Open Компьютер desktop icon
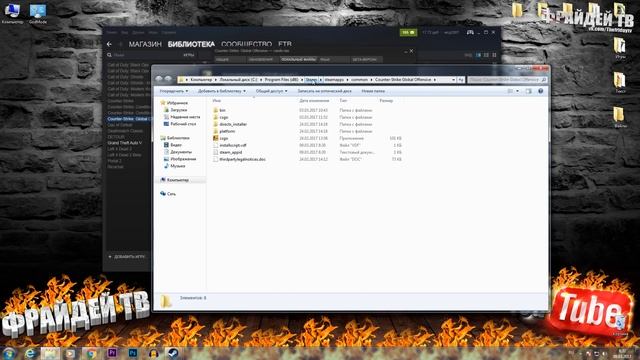The height and width of the screenshot is (360, 640). coord(12,13)
